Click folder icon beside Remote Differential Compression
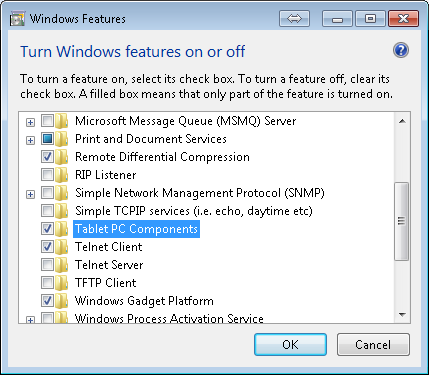 (62, 157)
